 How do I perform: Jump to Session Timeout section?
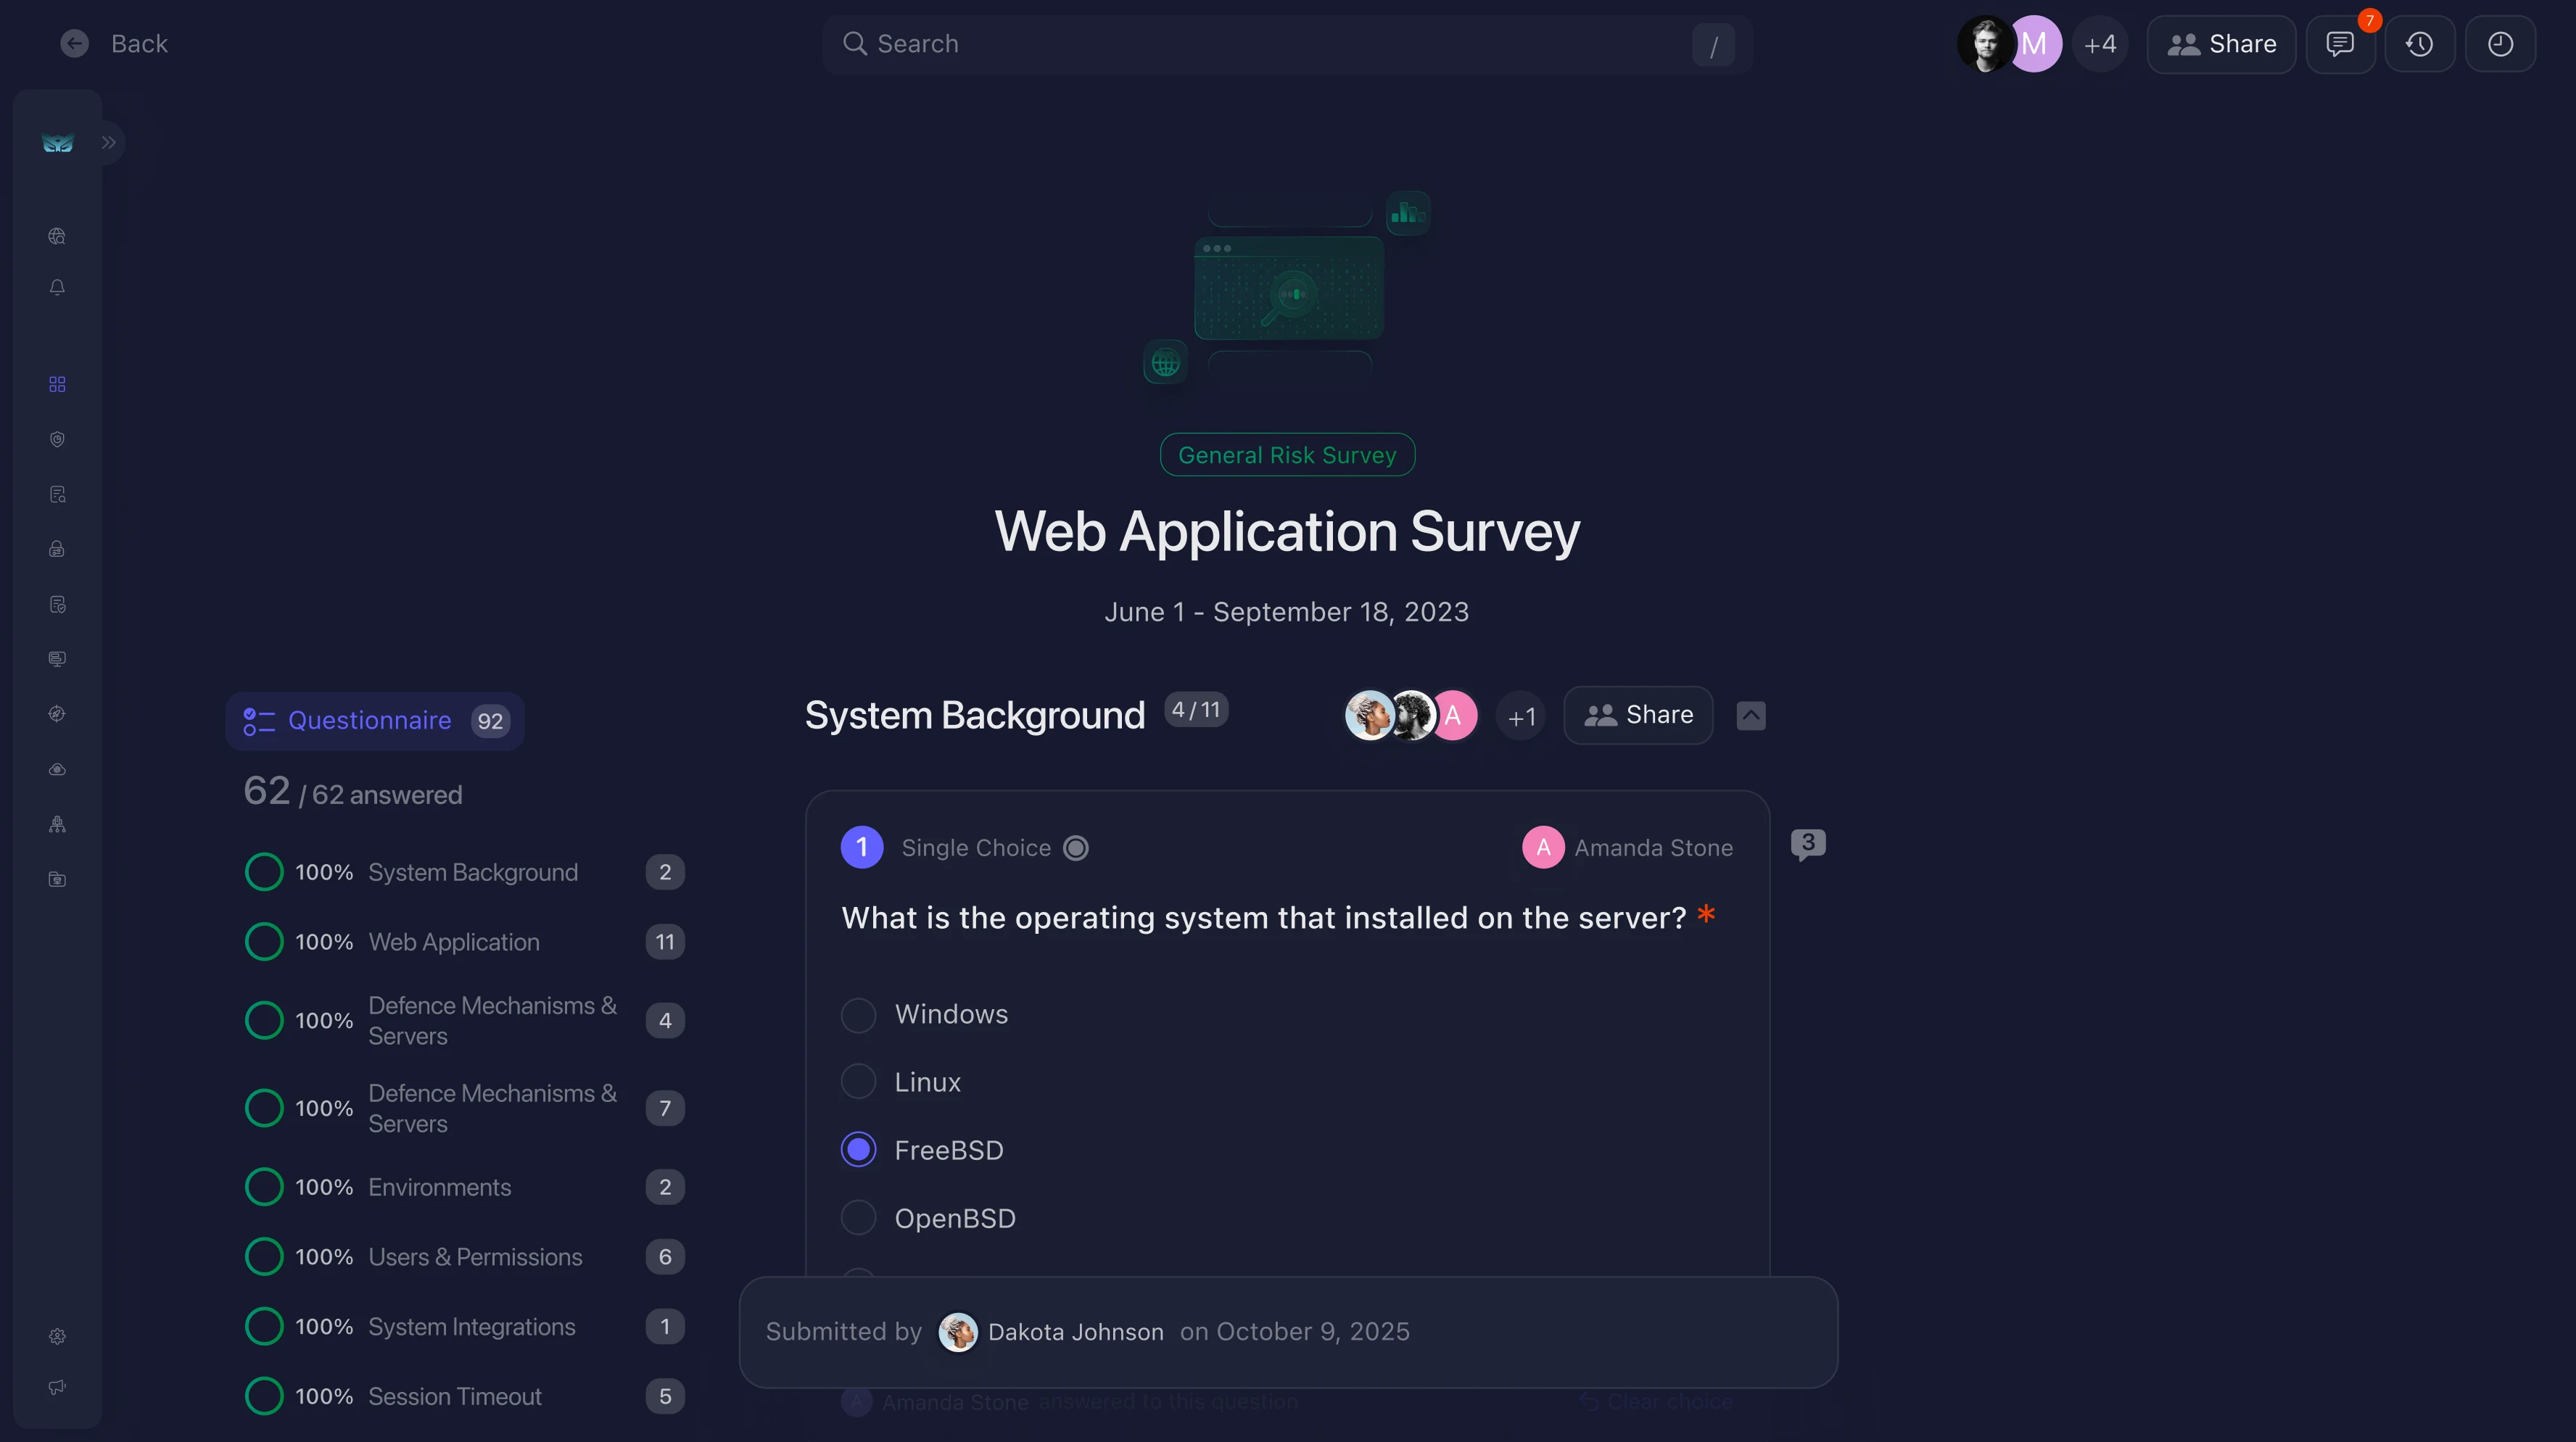click(x=465, y=1396)
